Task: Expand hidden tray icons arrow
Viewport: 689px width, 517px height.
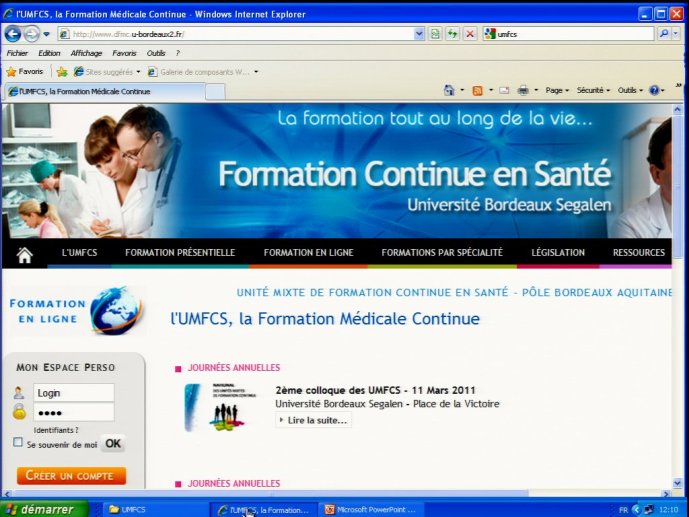Action: (636, 510)
